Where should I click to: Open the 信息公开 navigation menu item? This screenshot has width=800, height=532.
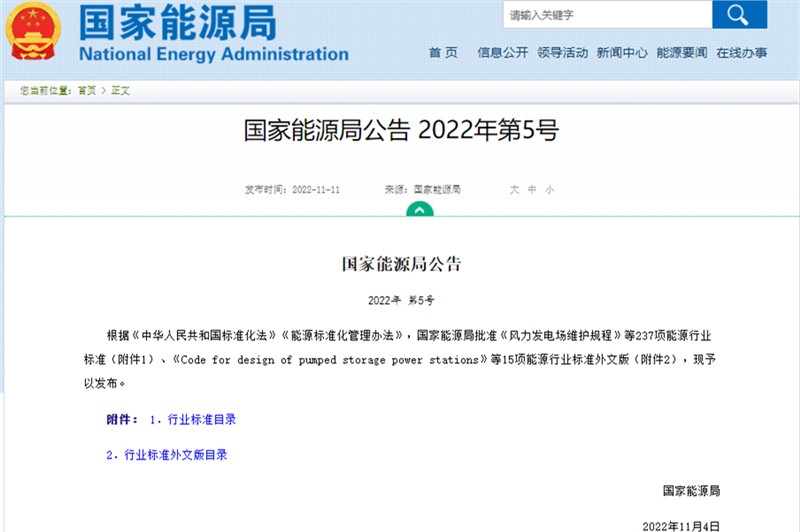click(502, 53)
